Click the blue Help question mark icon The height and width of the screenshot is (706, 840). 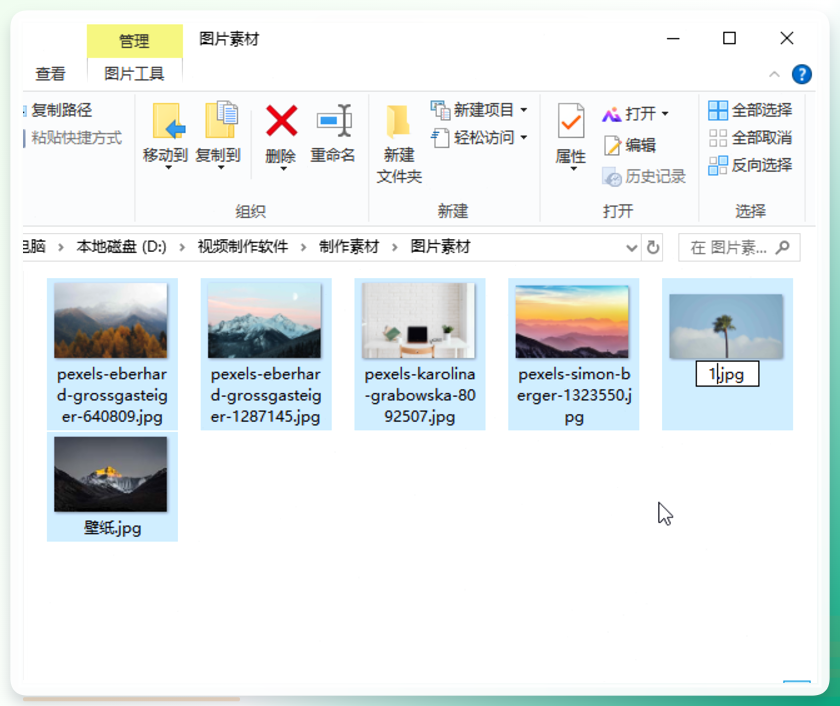tap(801, 74)
